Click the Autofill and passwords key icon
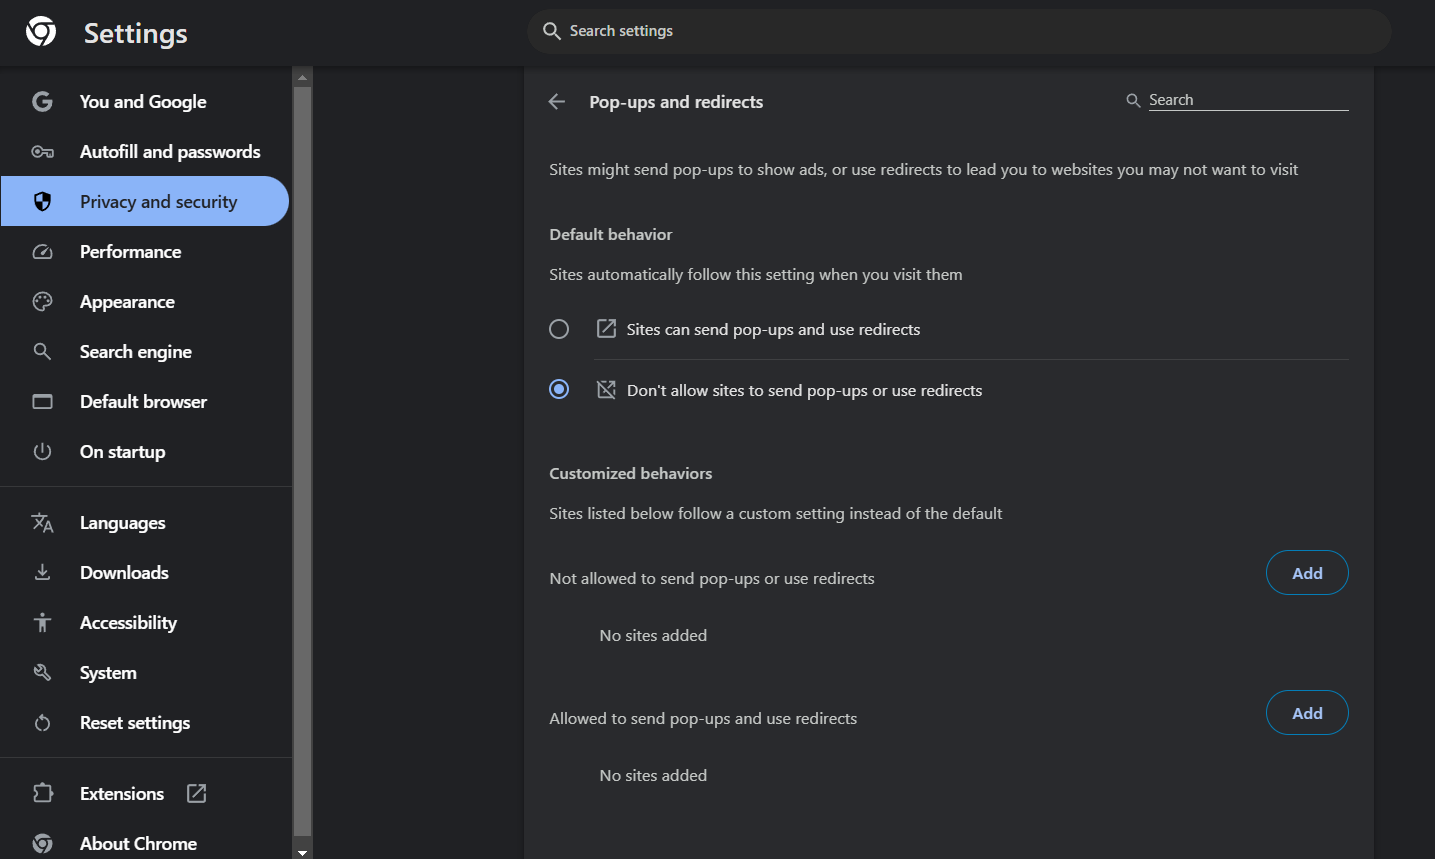The width and height of the screenshot is (1435, 859). click(42, 152)
